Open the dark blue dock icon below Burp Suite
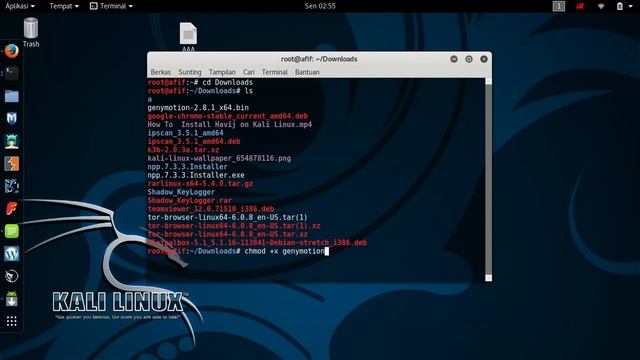The image size is (640, 360). pos(11,186)
